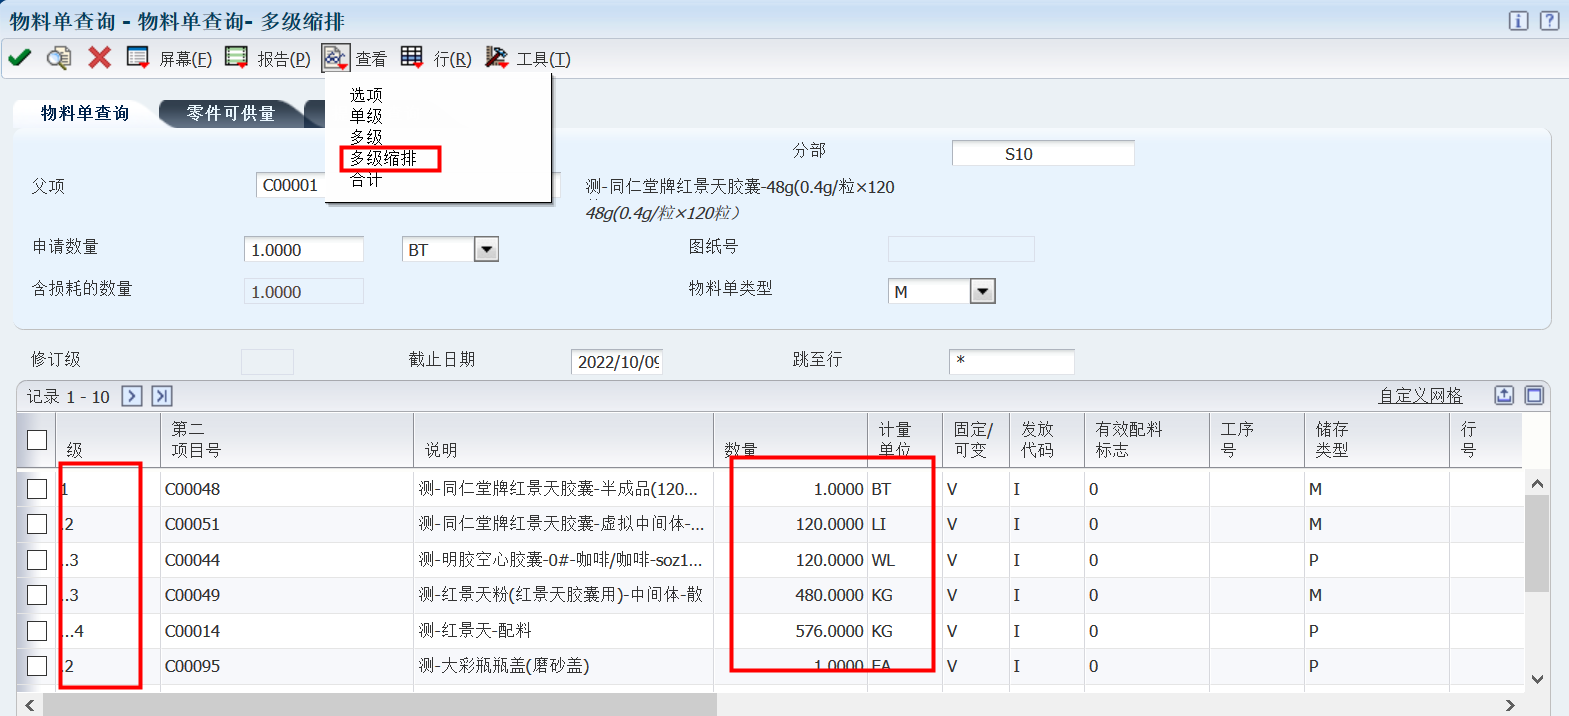Viewport: 1569px width, 716px height.
Task: Jump to last page of grid records
Action: (162, 396)
